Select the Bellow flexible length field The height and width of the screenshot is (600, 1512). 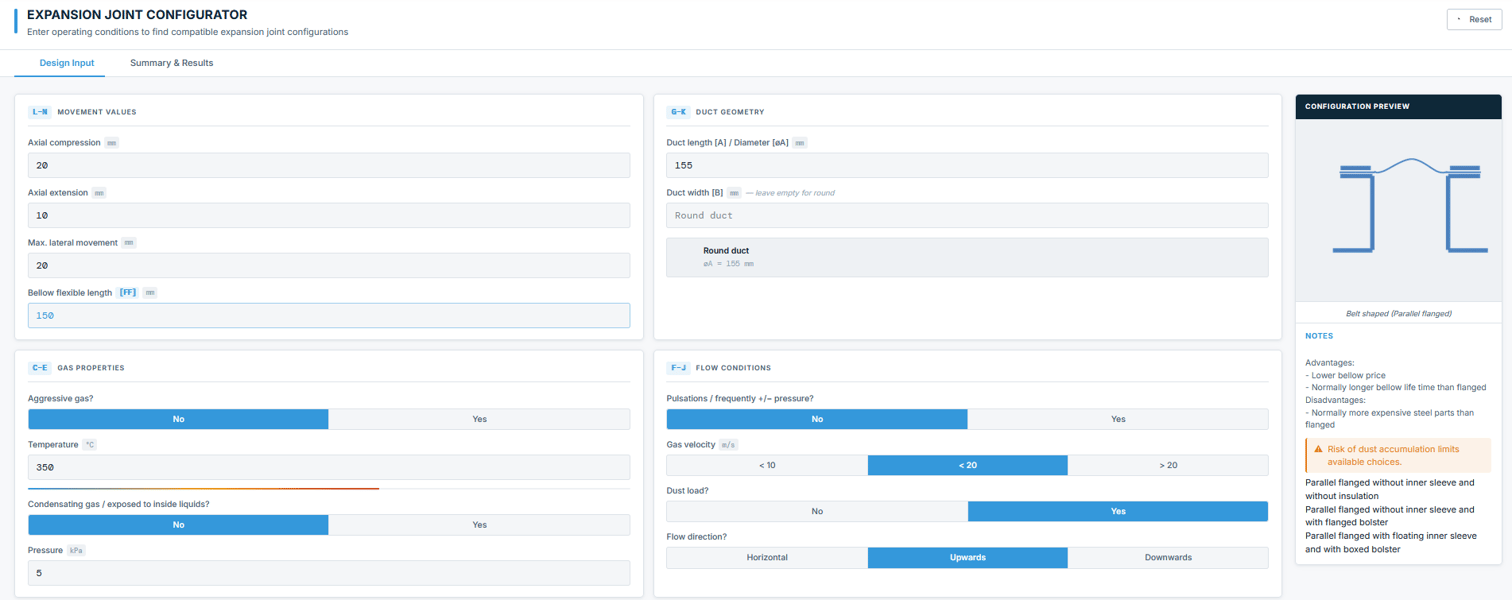pos(329,315)
